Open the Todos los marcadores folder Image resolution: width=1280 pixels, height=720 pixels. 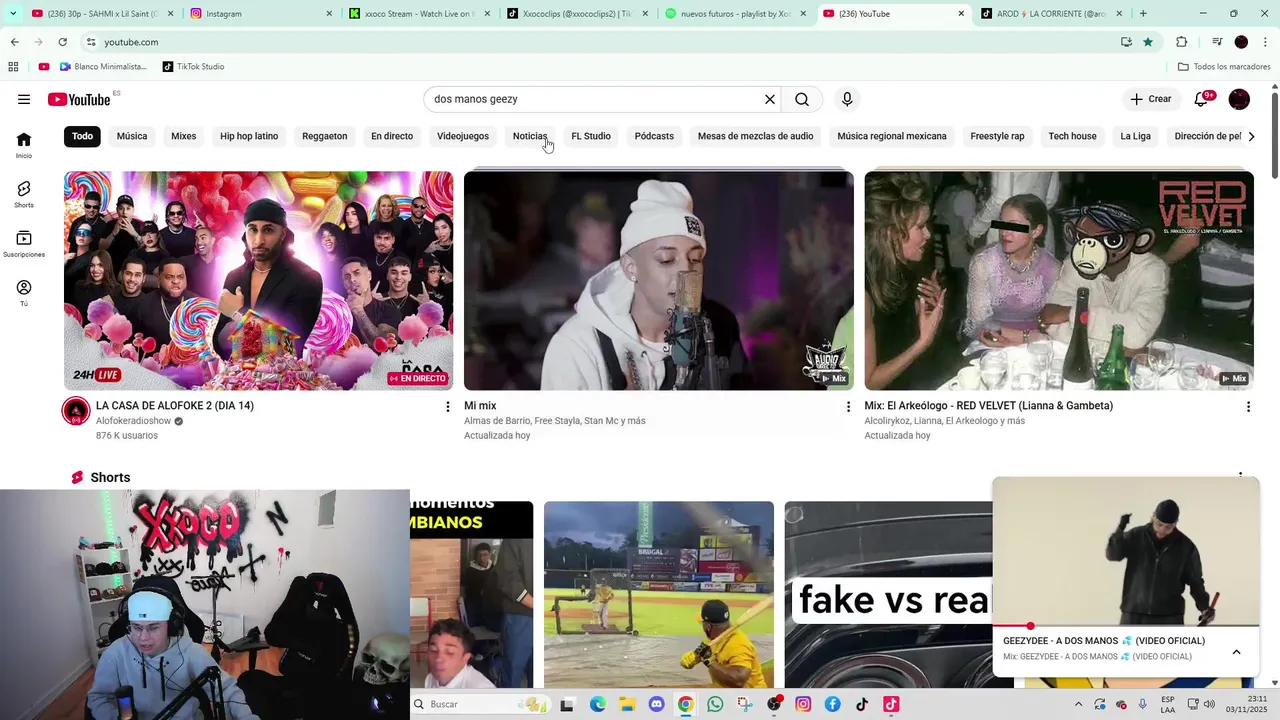[1224, 67]
